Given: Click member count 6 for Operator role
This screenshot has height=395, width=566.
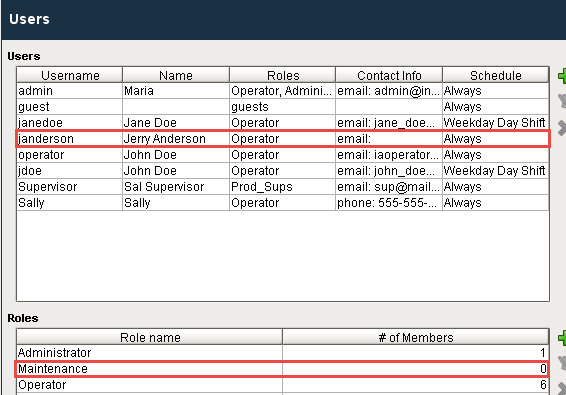Looking at the screenshot, I should coord(415,385).
